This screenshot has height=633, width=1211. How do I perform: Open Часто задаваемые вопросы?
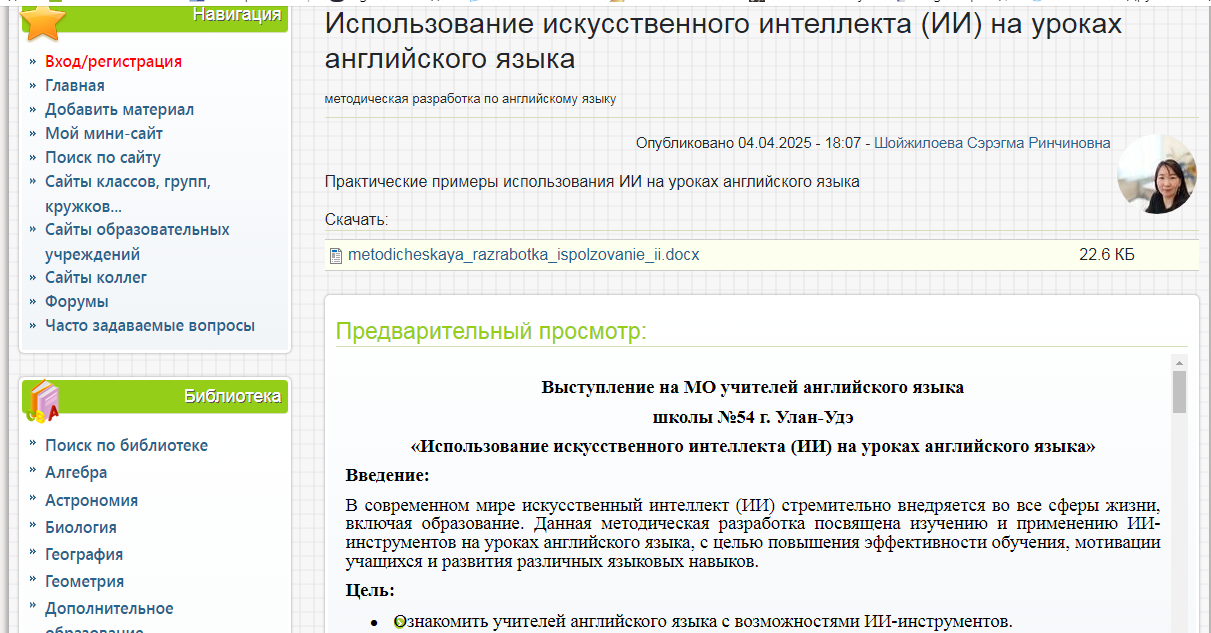coord(149,325)
